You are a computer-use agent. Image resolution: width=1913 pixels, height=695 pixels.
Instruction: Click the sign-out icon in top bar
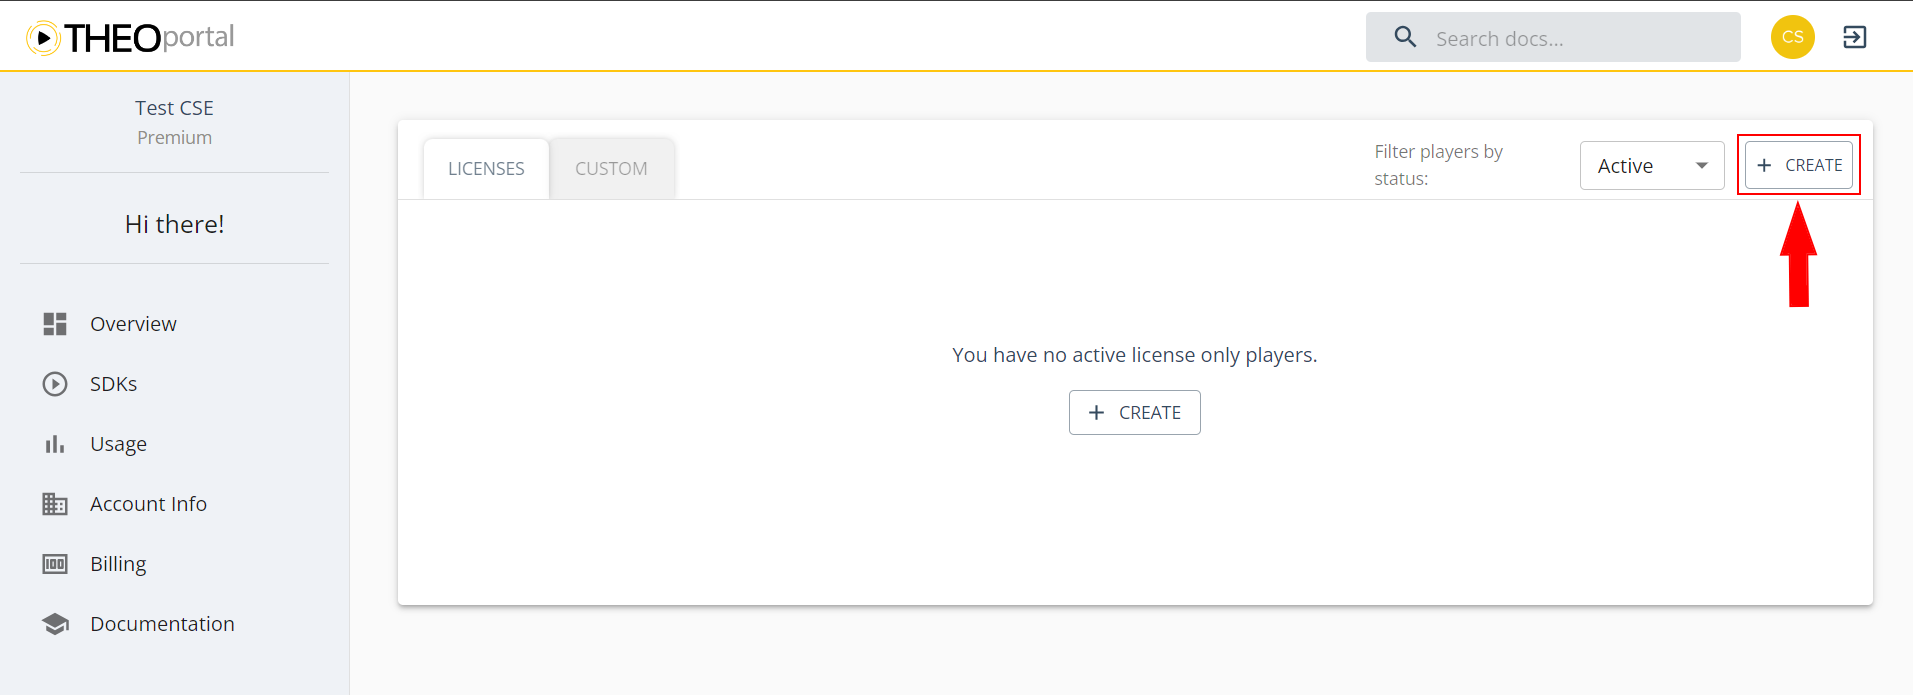click(1855, 37)
